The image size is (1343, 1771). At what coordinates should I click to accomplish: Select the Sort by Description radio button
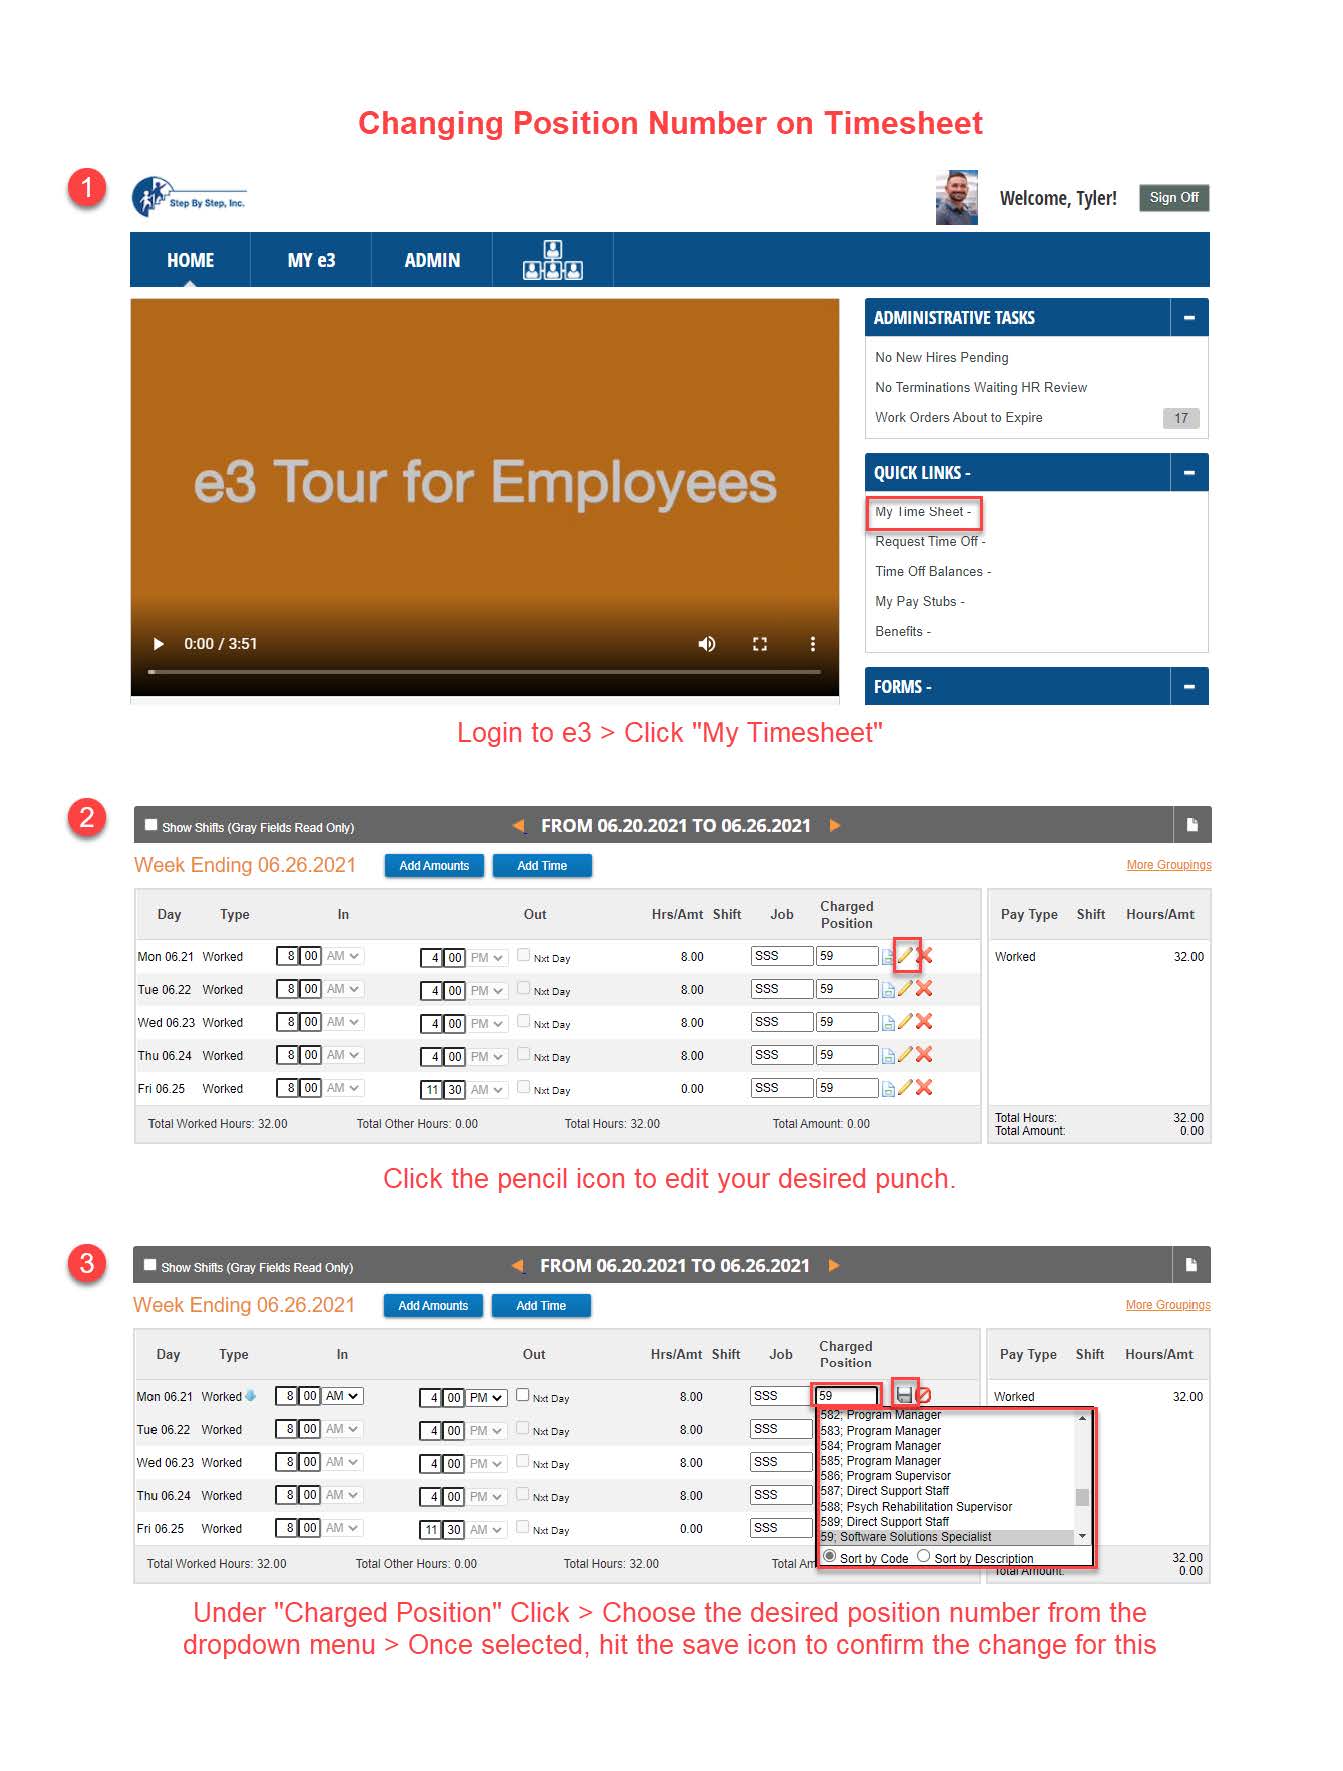[924, 1556]
